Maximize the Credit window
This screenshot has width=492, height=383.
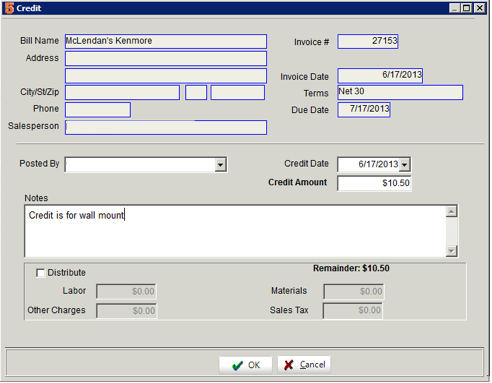point(466,8)
